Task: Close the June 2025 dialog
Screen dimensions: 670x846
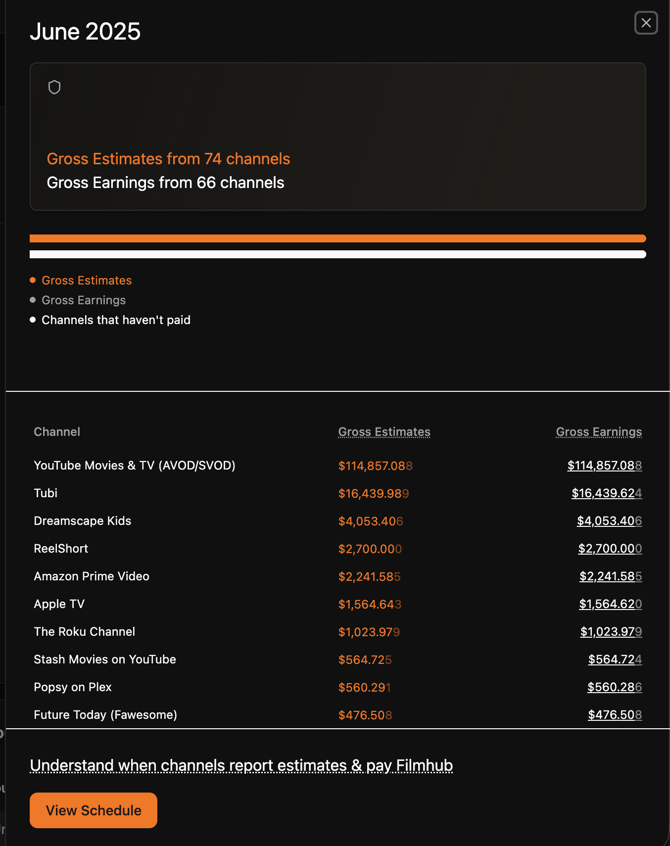Action: tap(646, 23)
